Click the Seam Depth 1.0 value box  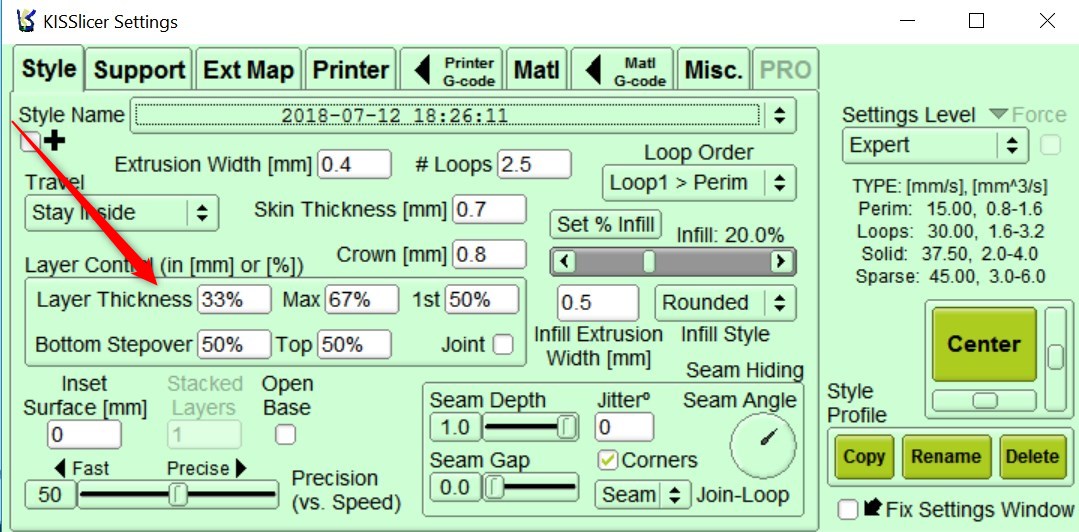tap(456, 427)
